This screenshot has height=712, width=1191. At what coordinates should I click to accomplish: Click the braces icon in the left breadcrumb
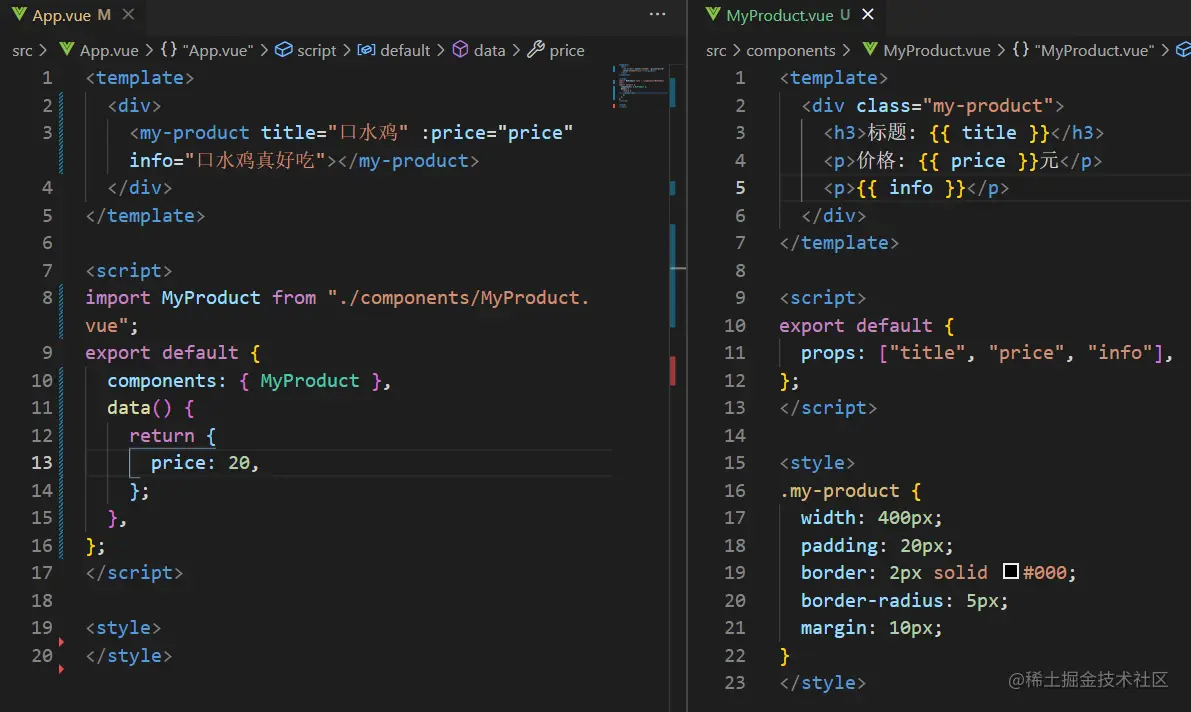[169, 49]
